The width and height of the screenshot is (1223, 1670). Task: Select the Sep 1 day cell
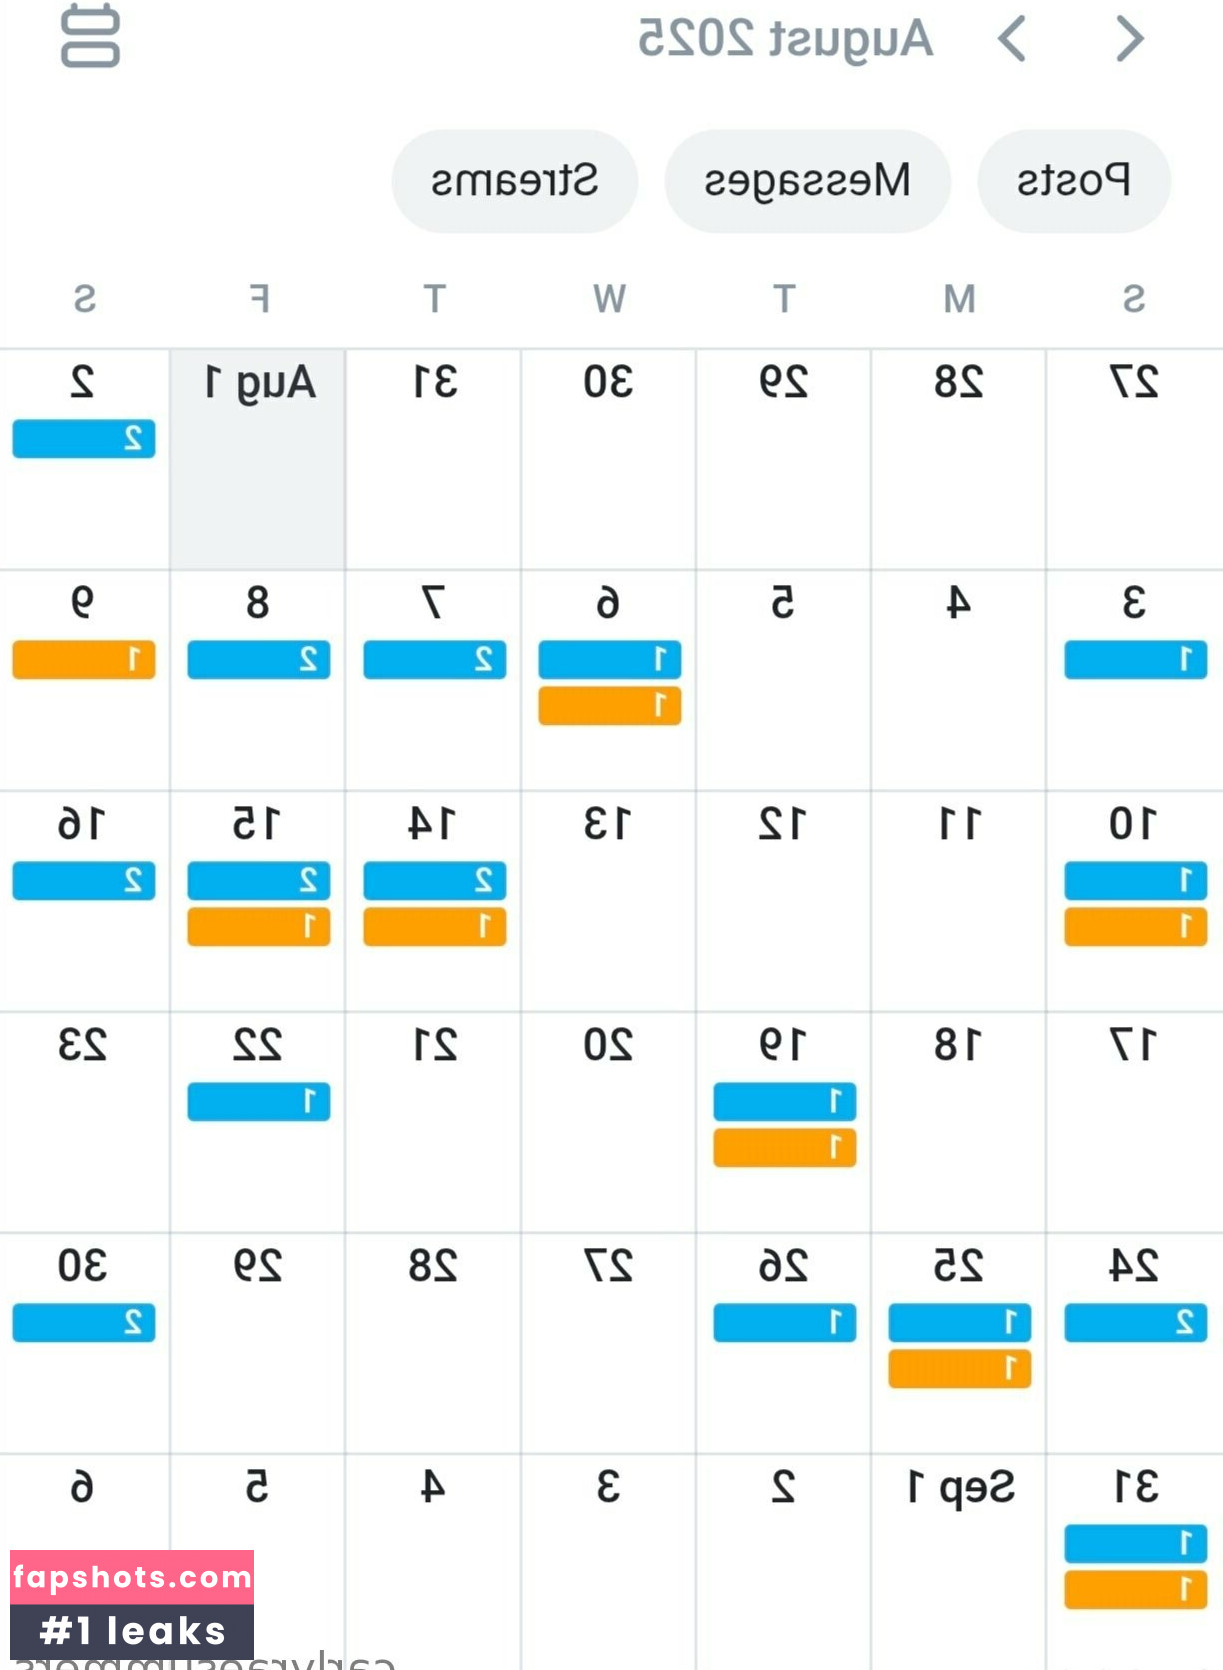(959, 1562)
